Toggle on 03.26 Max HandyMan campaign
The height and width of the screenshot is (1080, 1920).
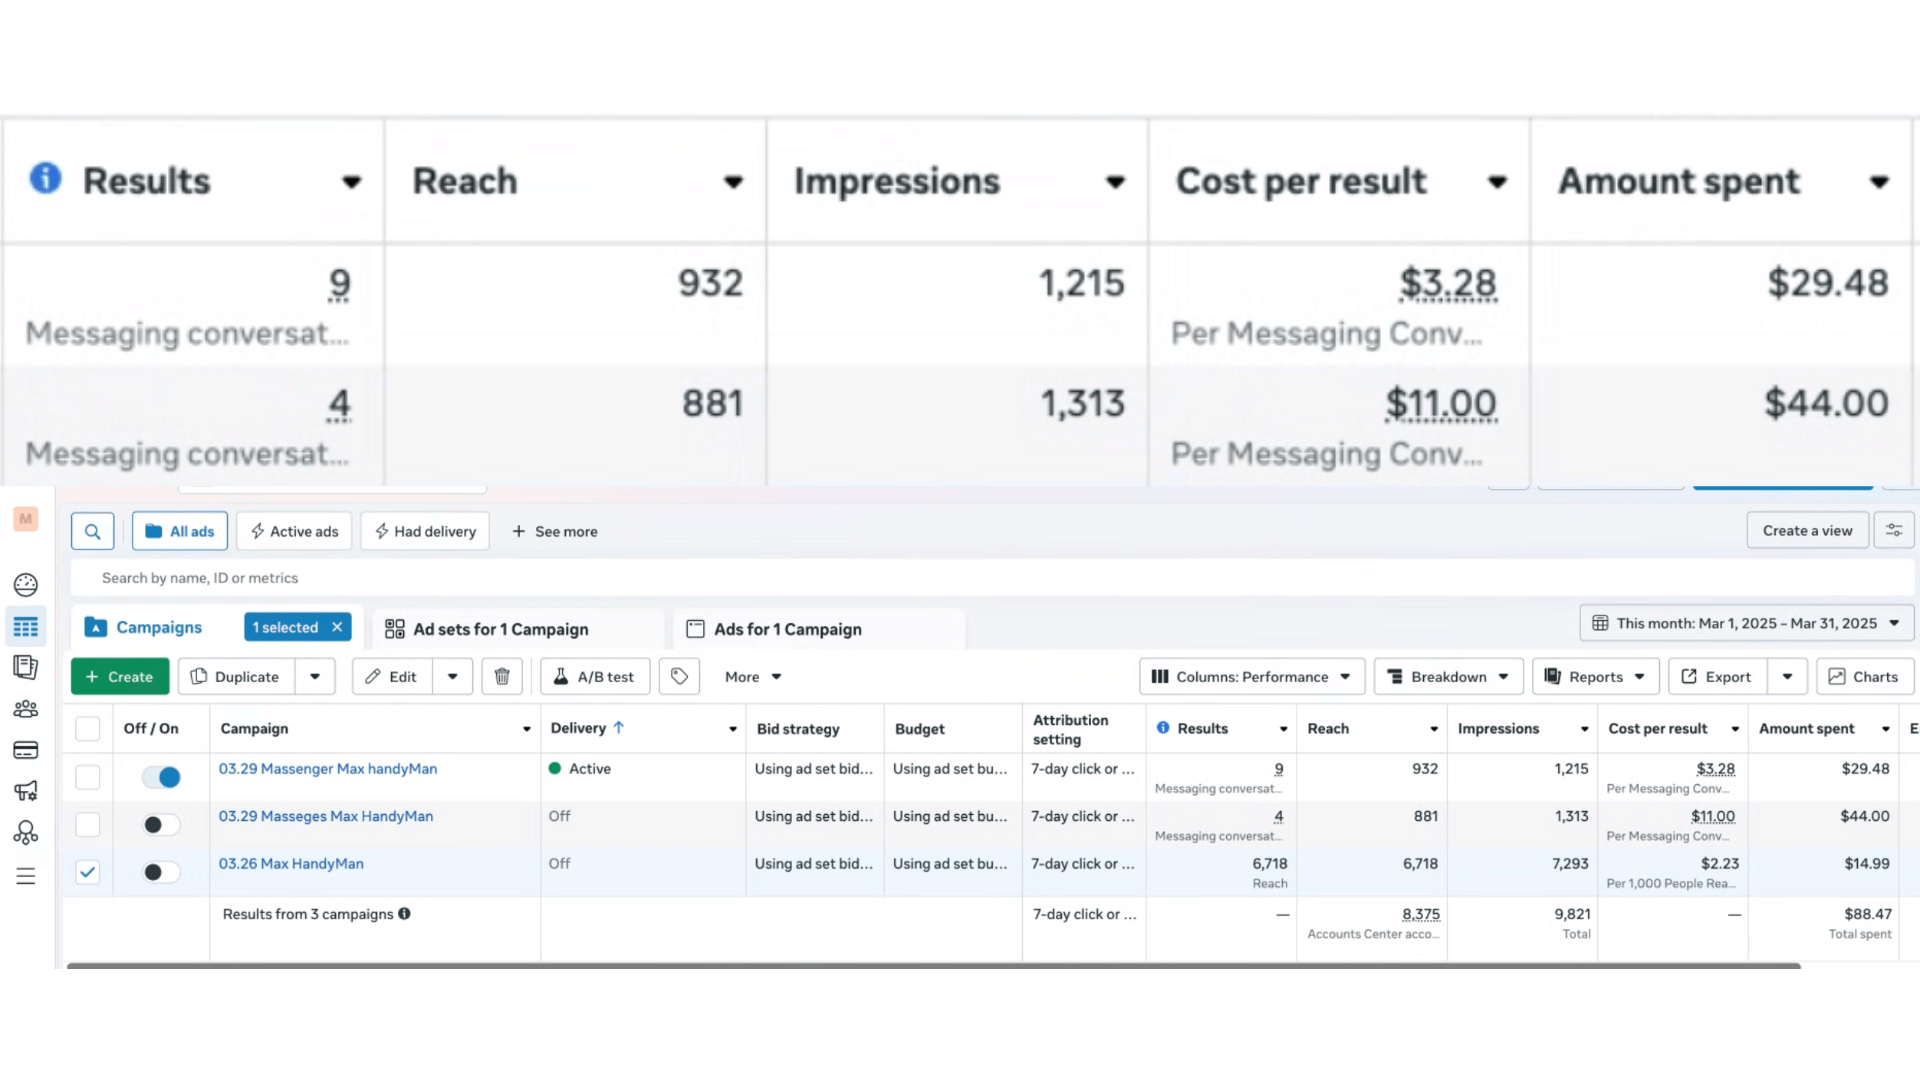point(160,872)
